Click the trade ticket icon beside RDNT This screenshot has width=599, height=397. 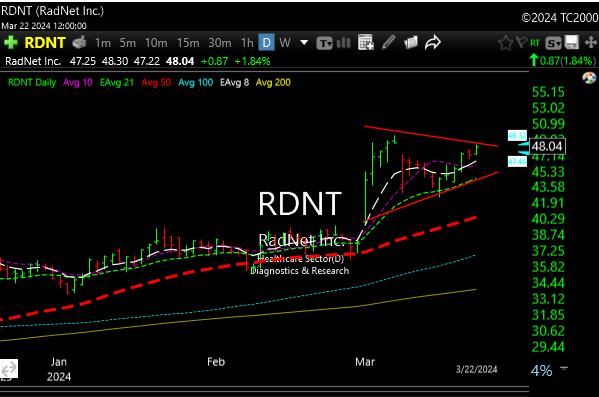click(x=79, y=42)
